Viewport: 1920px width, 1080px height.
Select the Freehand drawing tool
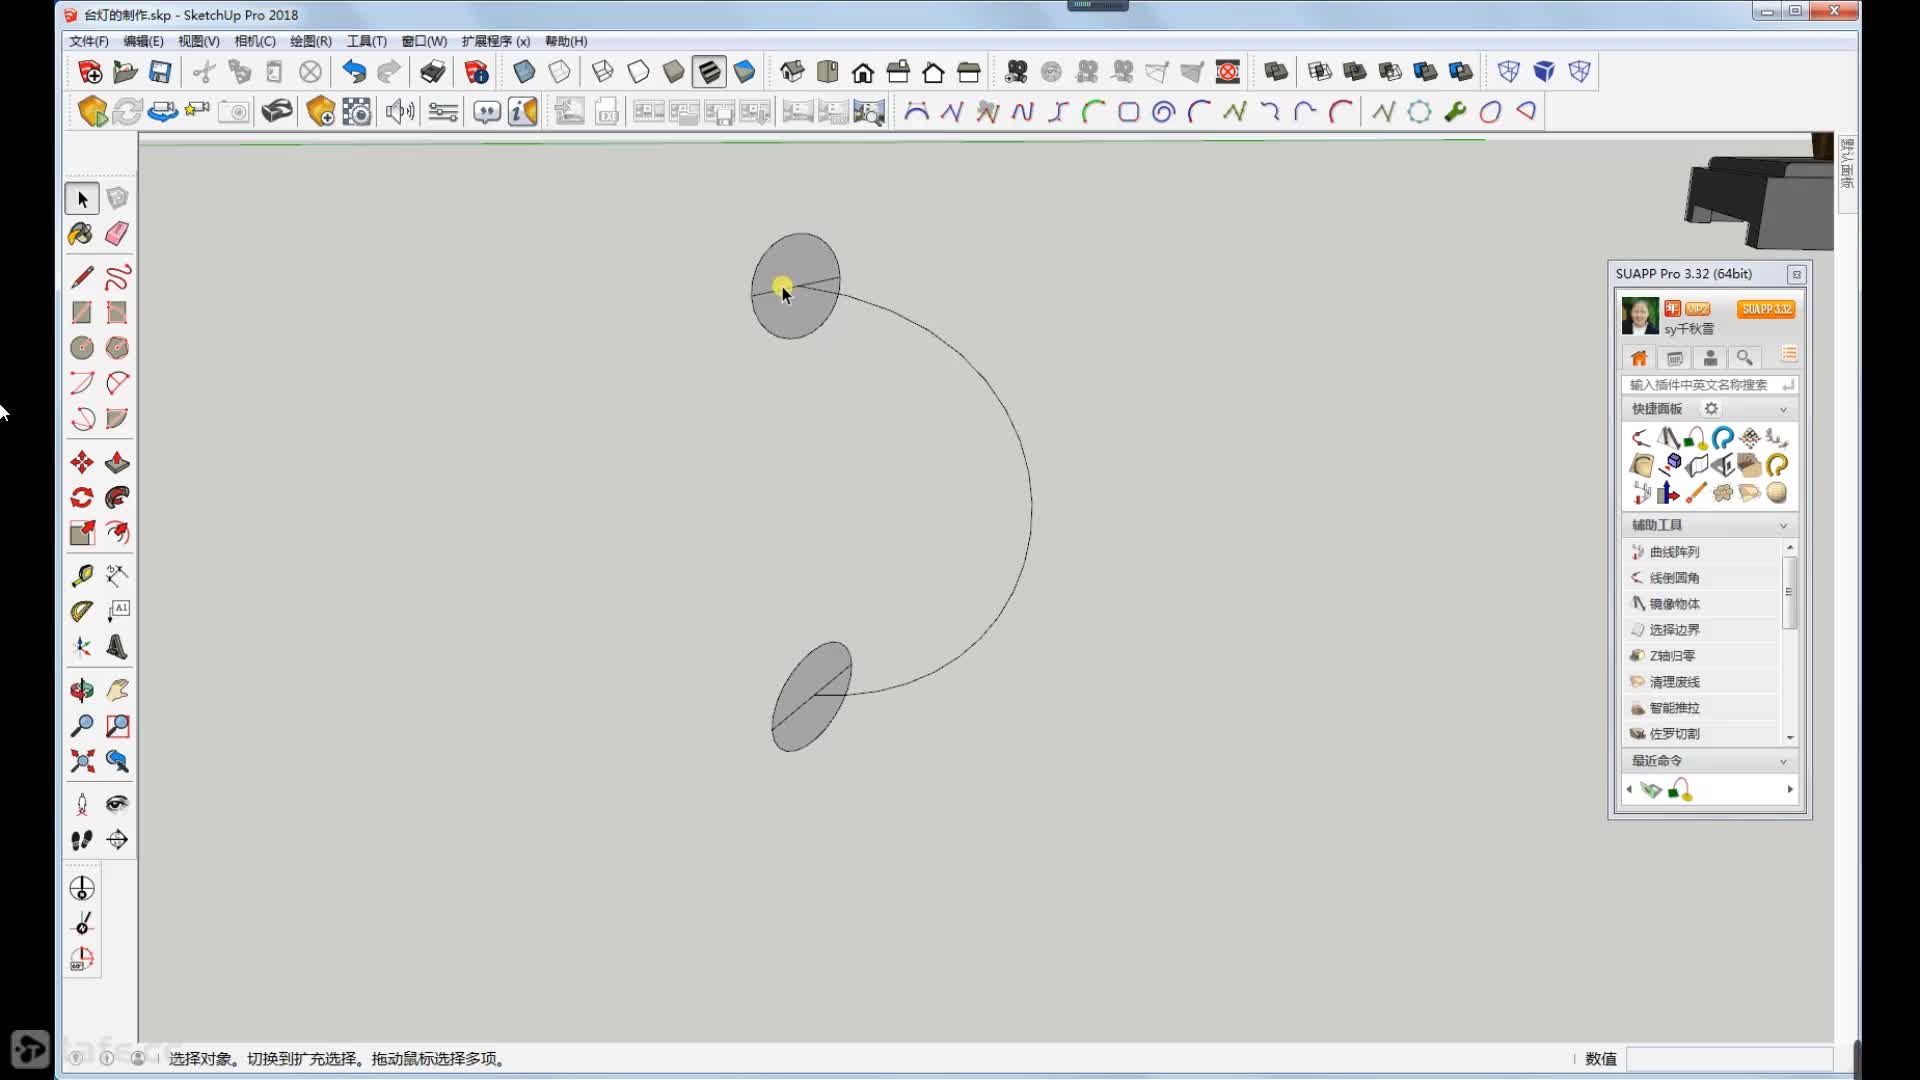(117, 277)
